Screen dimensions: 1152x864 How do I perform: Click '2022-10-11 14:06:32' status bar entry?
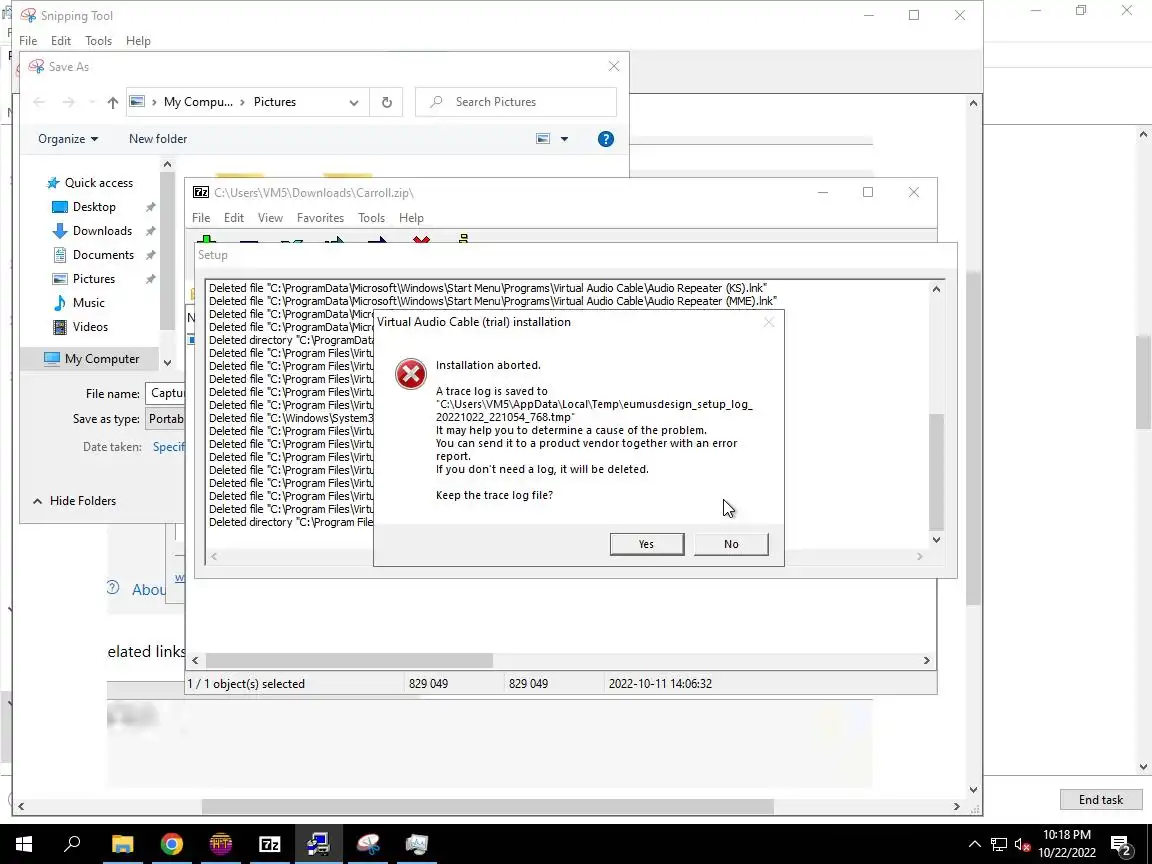point(660,684)
